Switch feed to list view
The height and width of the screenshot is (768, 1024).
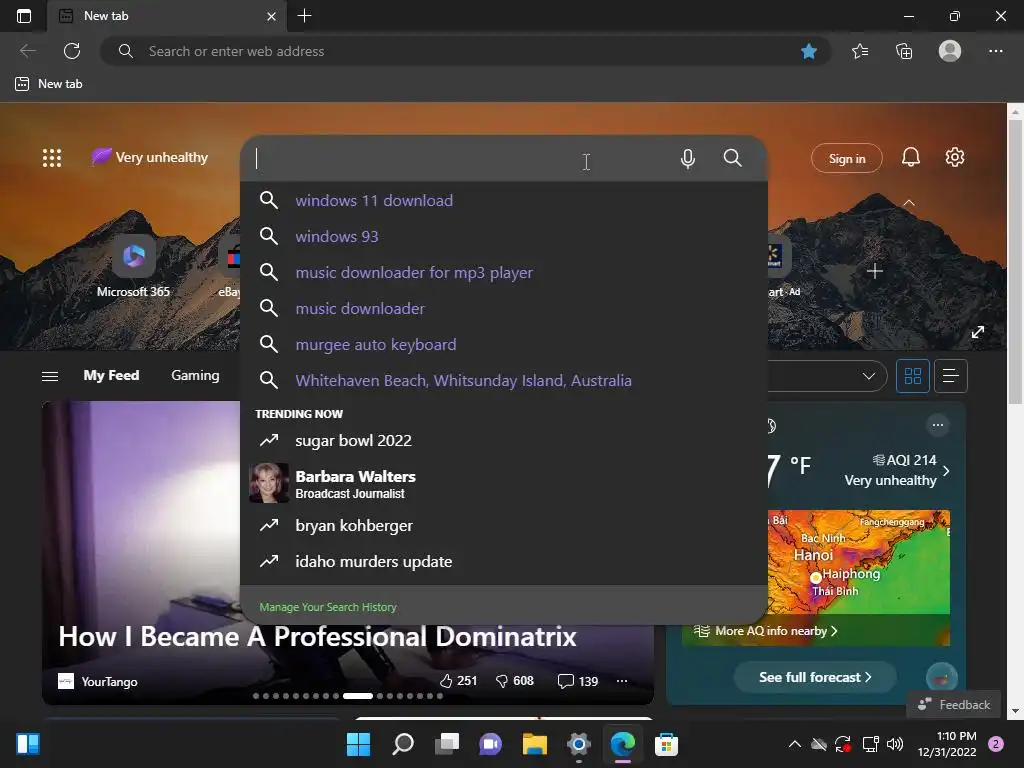click(x=951, y=376)
